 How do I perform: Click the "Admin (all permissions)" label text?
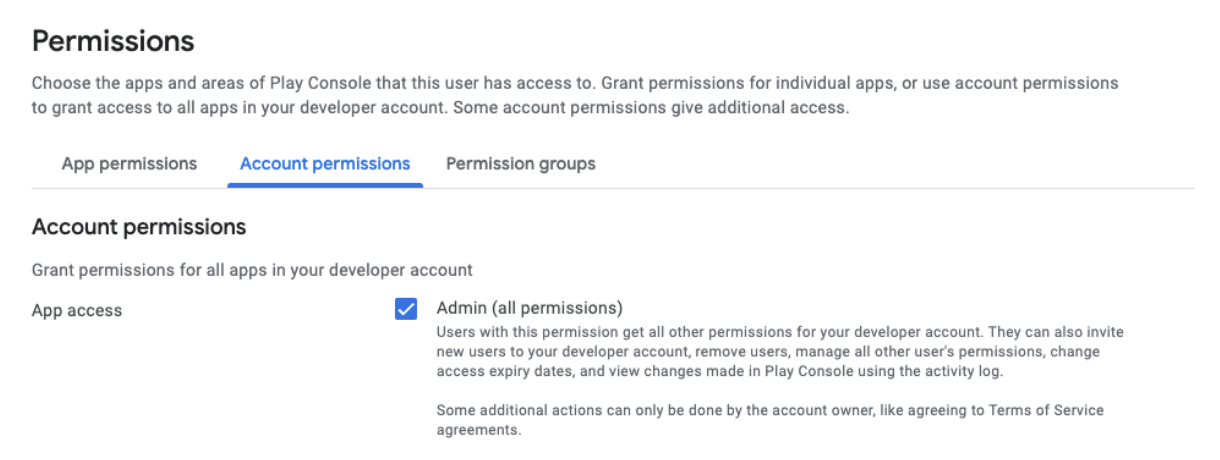point(529,308)
